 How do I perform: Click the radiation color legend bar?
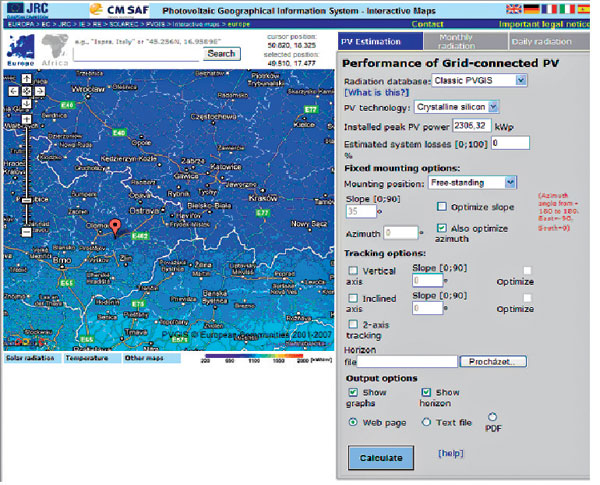pyautogui.click(x=254, y=356)
